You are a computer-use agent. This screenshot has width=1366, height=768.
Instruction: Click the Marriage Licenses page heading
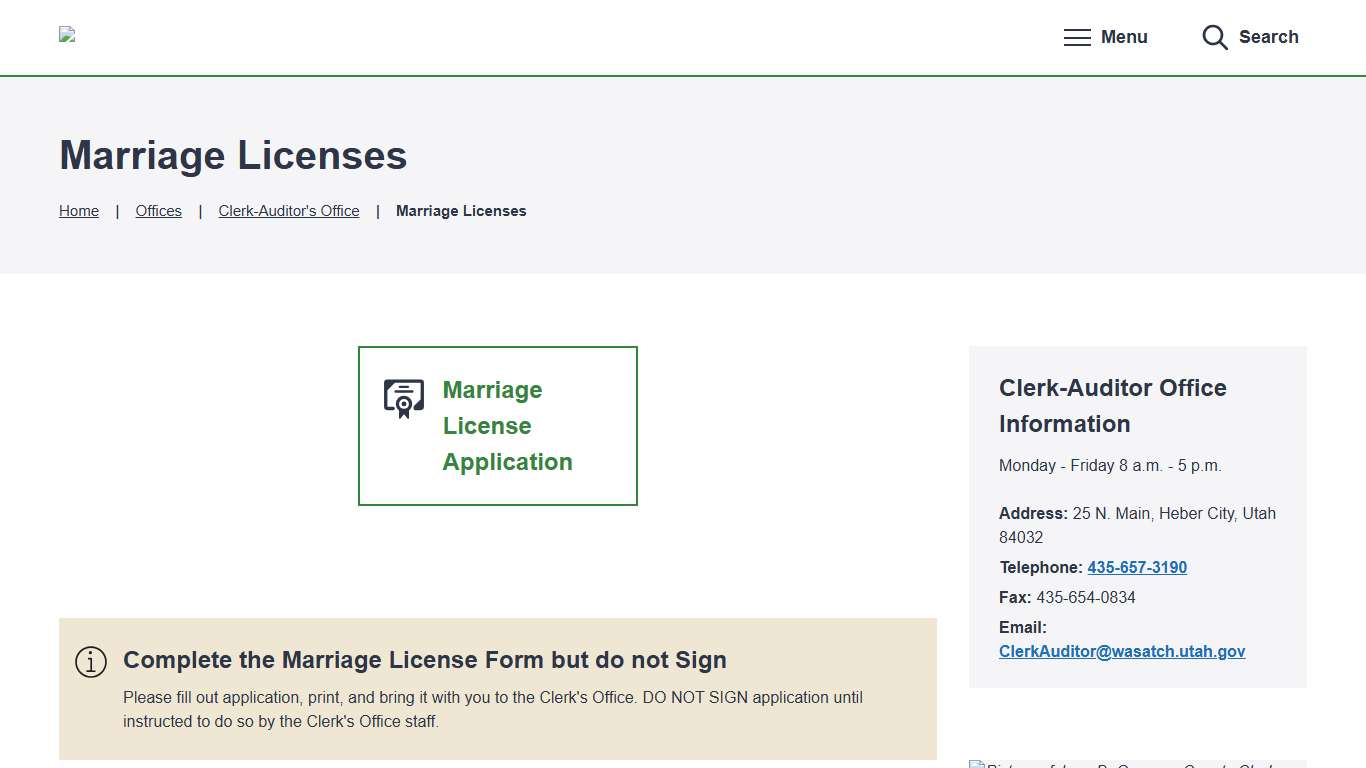click(232, 156)
